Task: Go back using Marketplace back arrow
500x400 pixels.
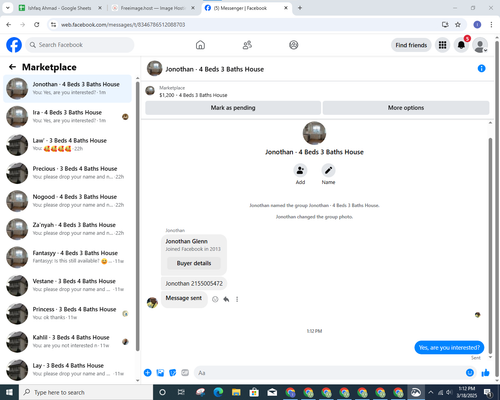Action: pos(12,67)
